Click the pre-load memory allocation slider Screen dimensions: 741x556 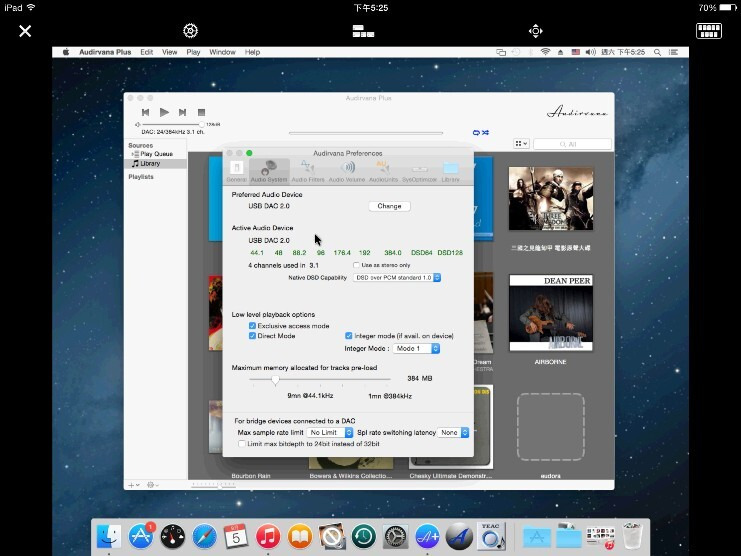276,379
